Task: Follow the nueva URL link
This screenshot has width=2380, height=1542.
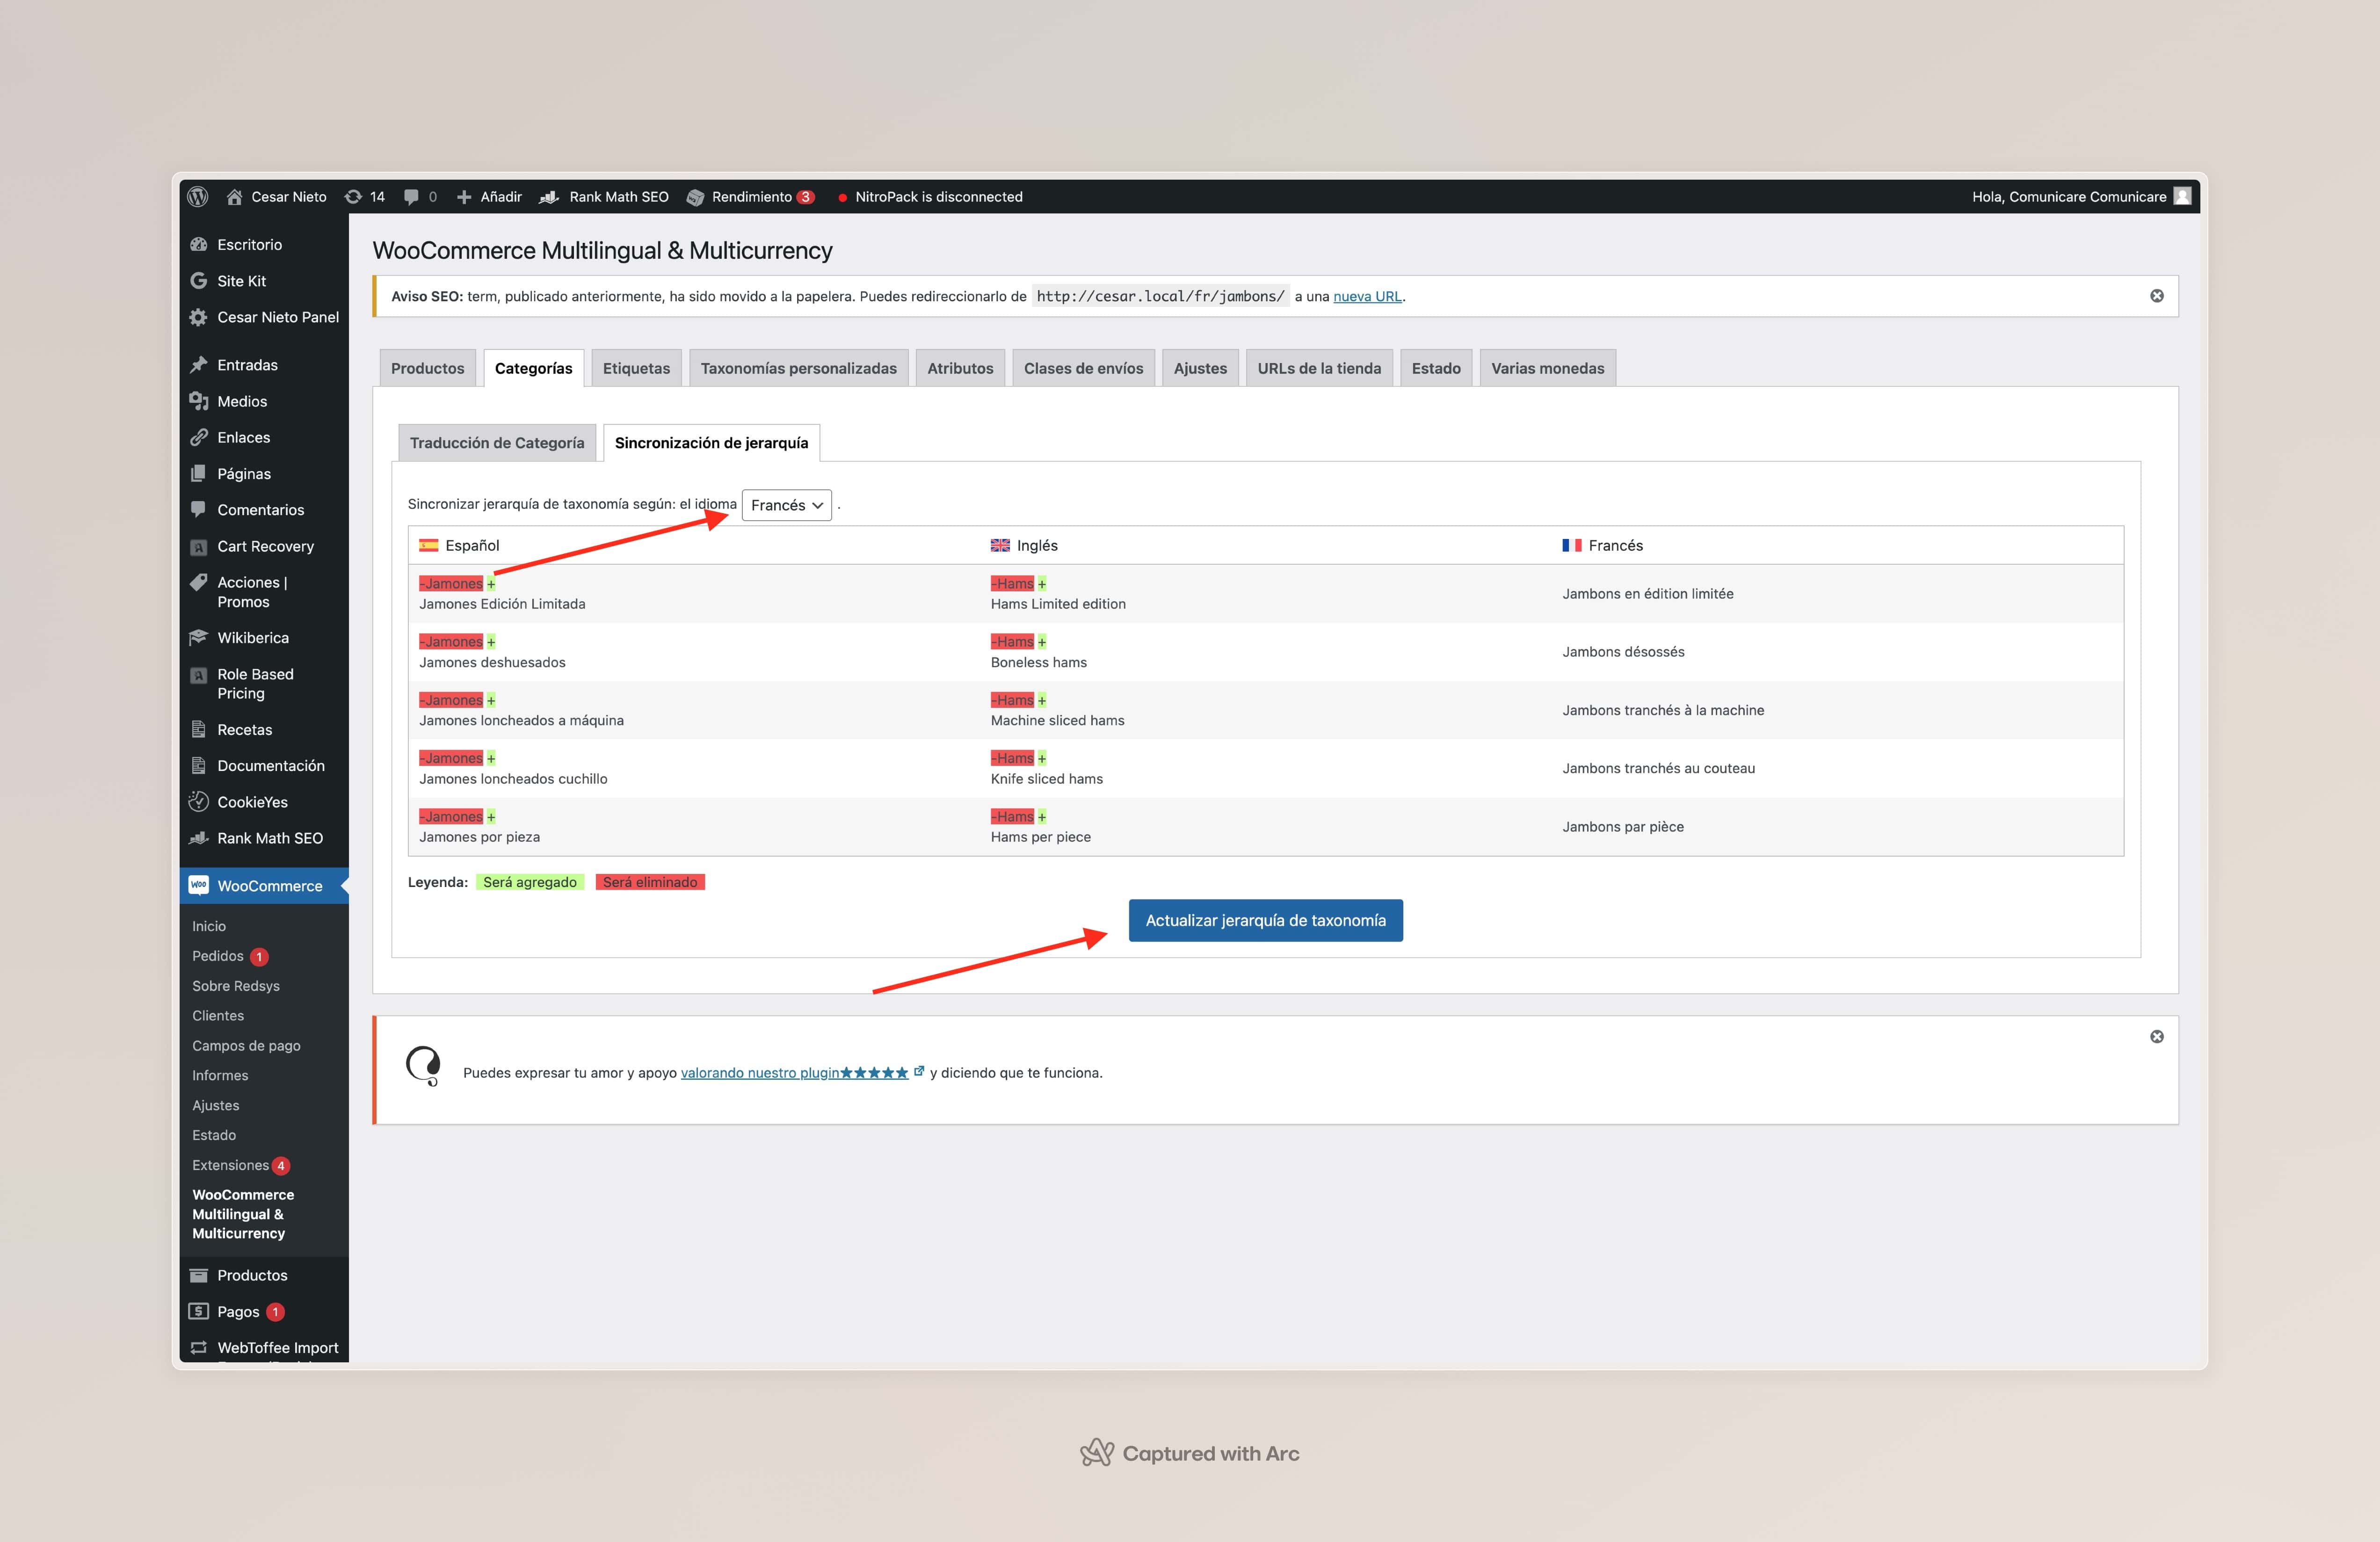Action: tap(1367, 296)
